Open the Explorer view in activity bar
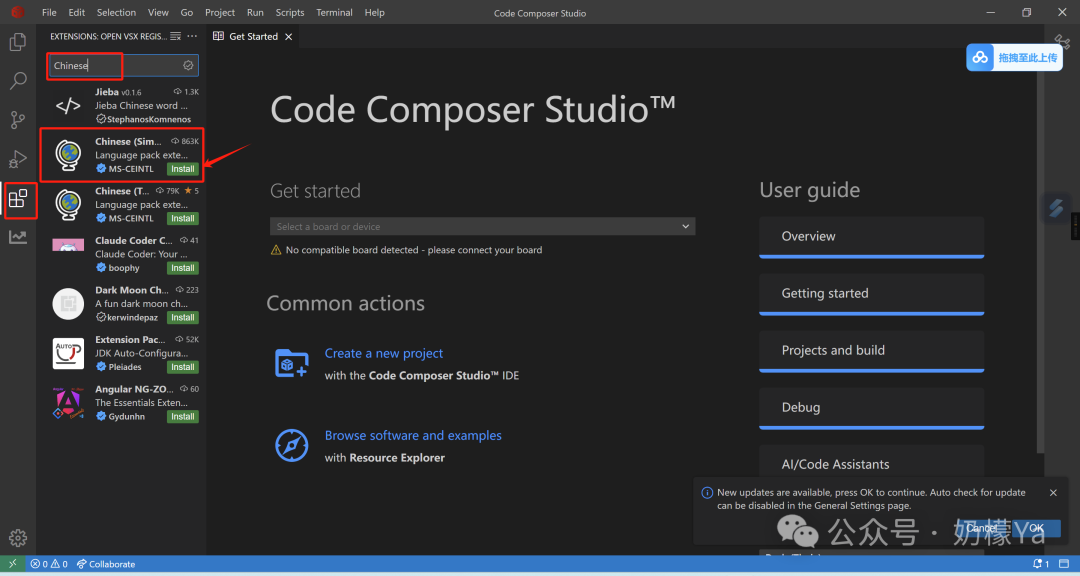Image resolution: width=1080 pixels, height=576 pixels. pos(18,42)
